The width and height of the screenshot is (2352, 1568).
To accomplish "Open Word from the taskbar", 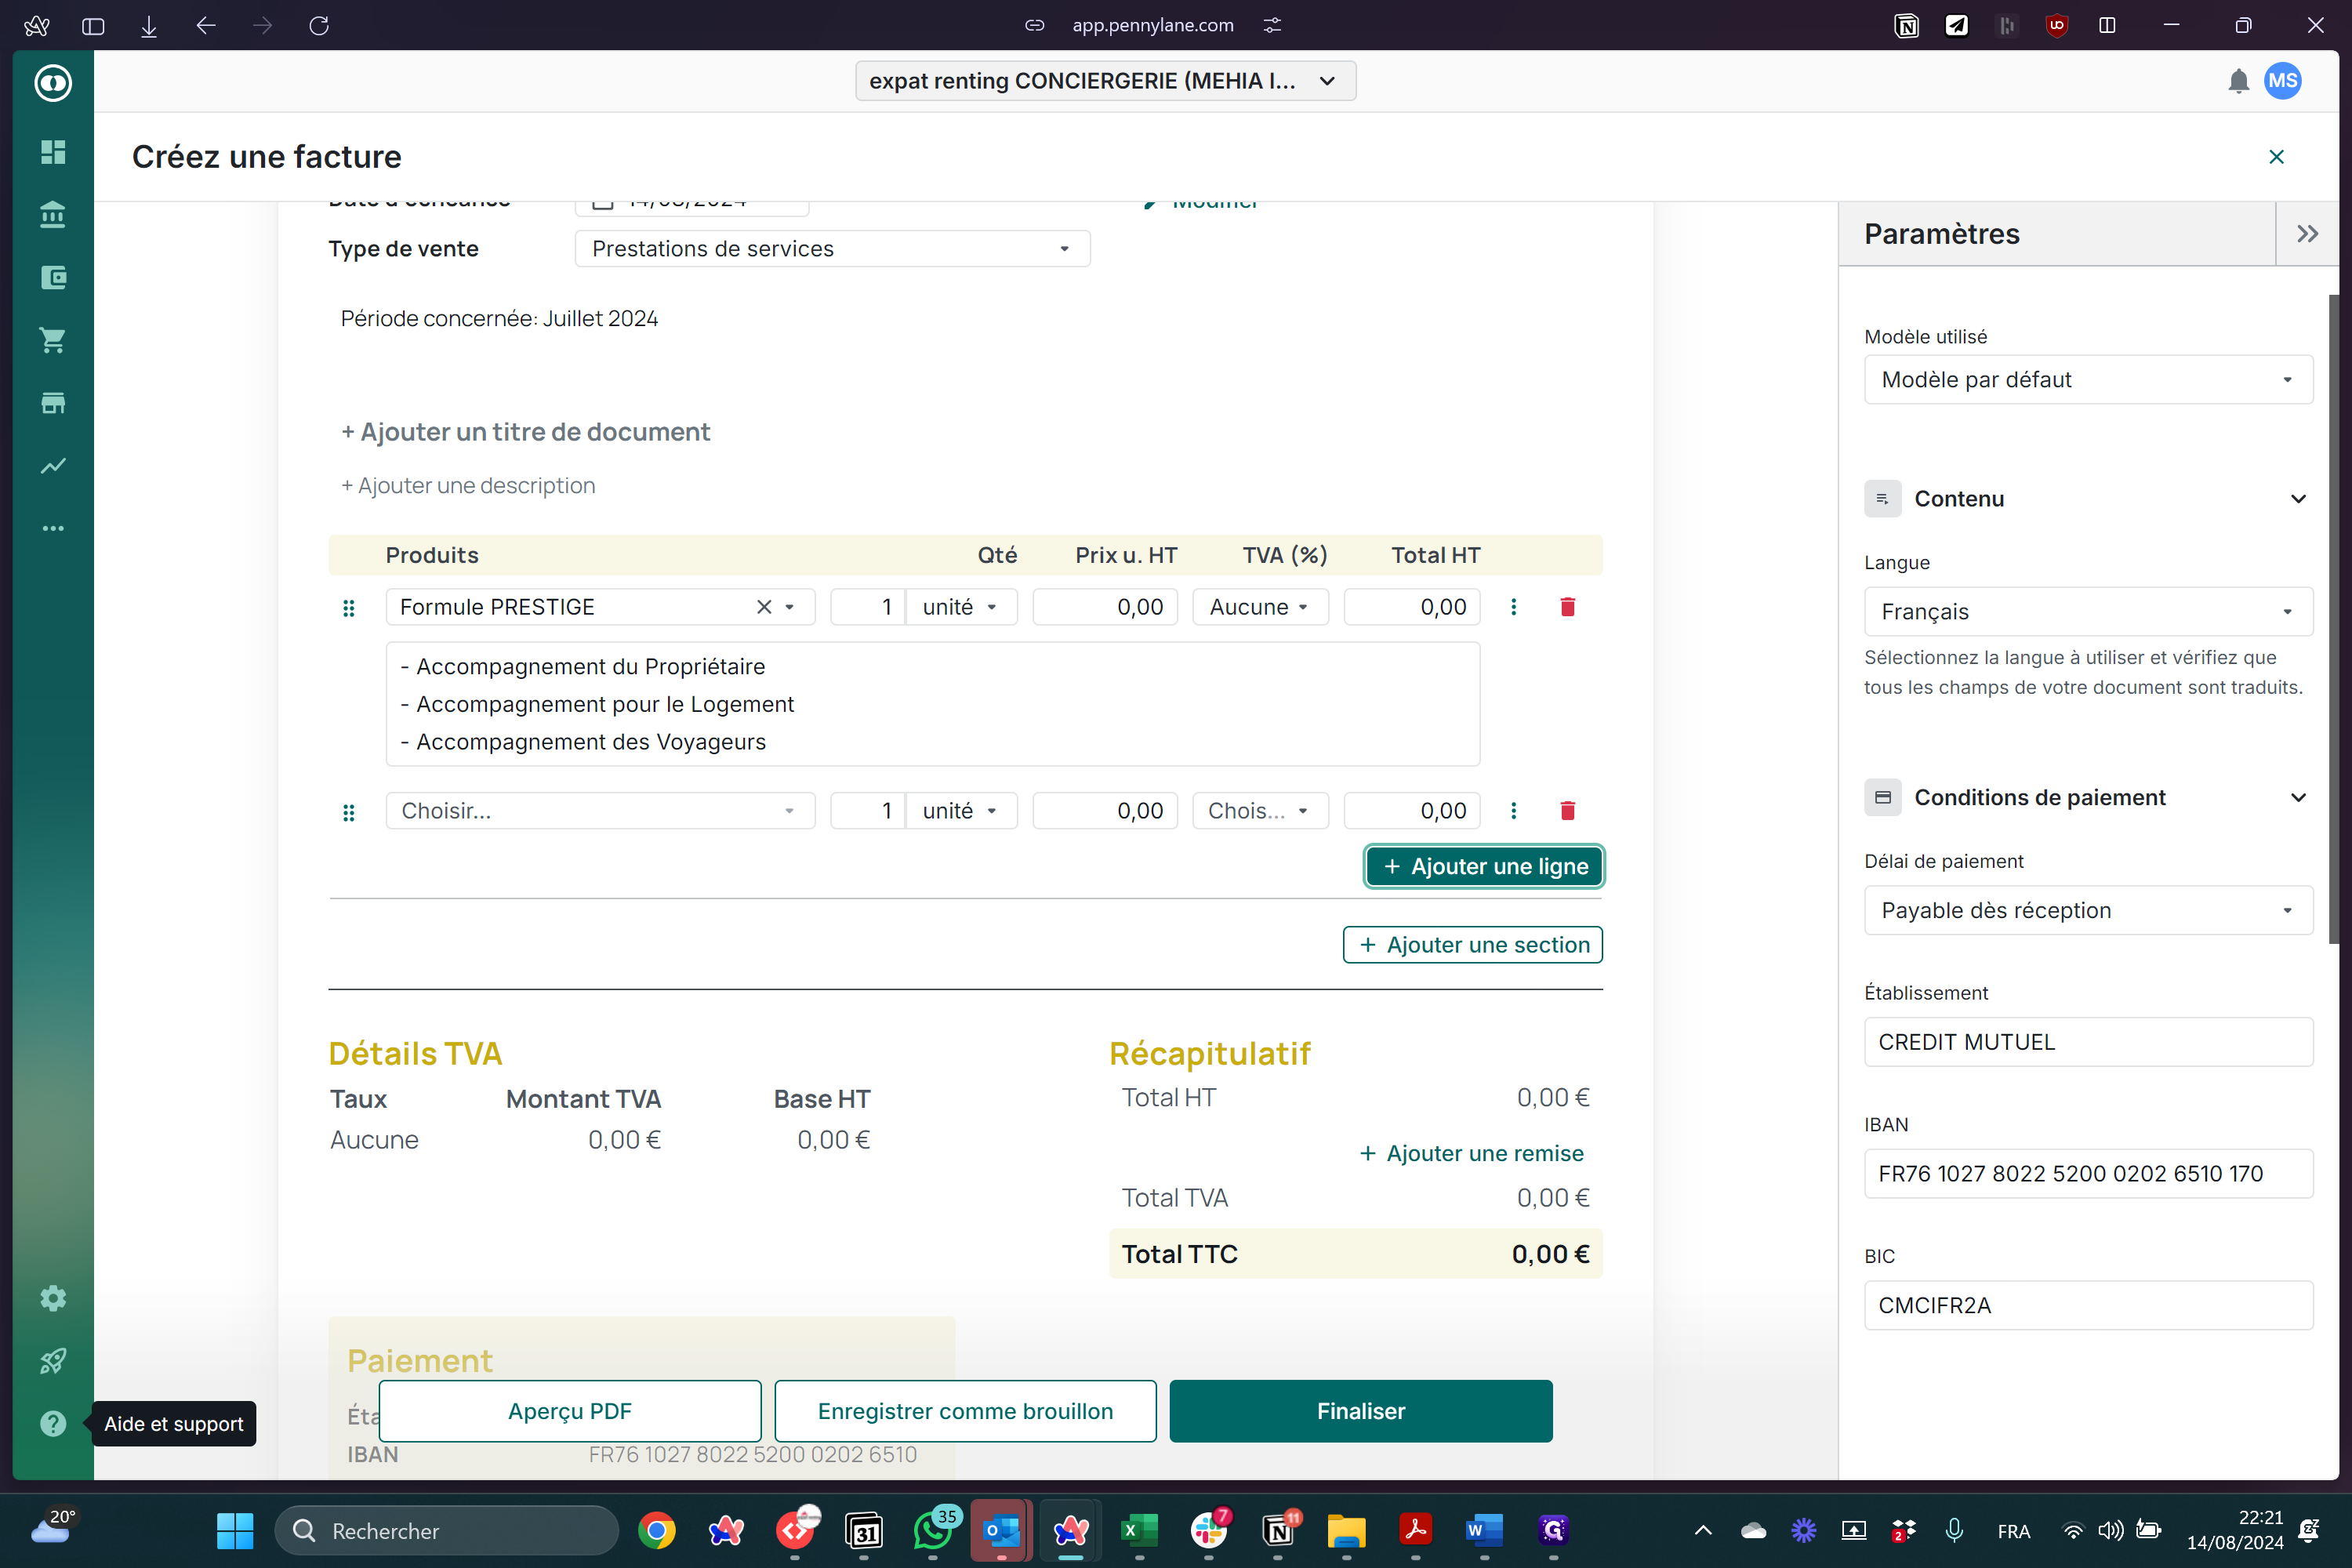I will (x=1484, y=1531).
